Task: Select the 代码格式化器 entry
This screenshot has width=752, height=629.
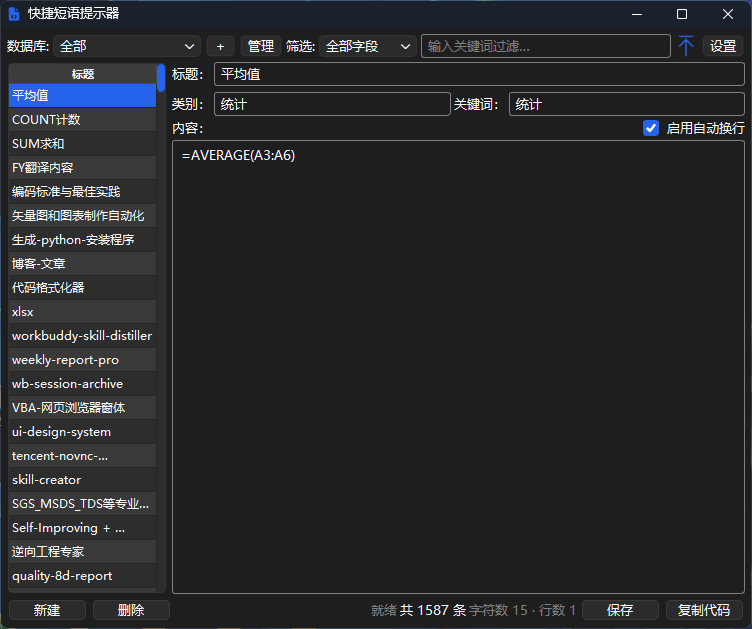Action: 82,287
